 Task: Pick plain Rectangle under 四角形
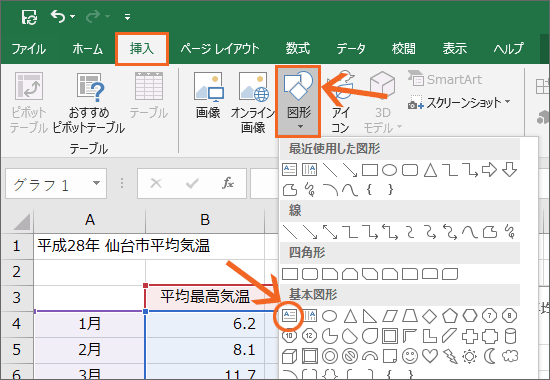[x=290, y=274]
